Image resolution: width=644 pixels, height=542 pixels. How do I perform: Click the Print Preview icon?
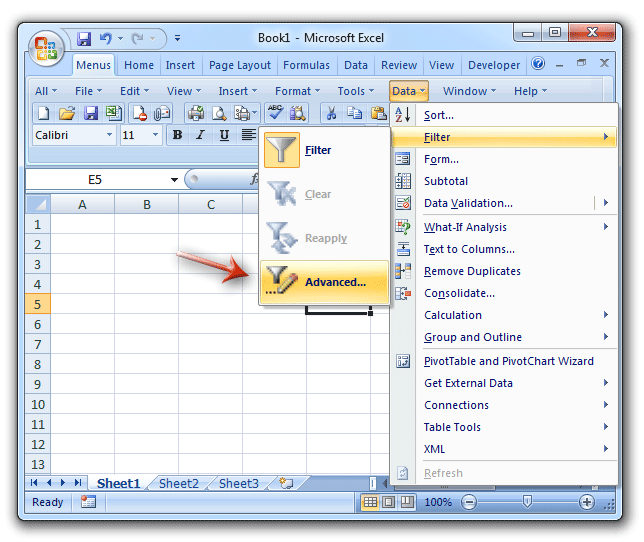click(x=219, y=113)
